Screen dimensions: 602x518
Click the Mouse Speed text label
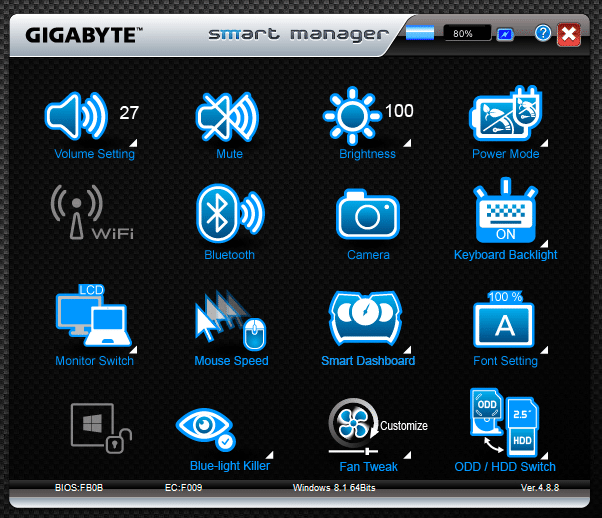coord(231,361)
